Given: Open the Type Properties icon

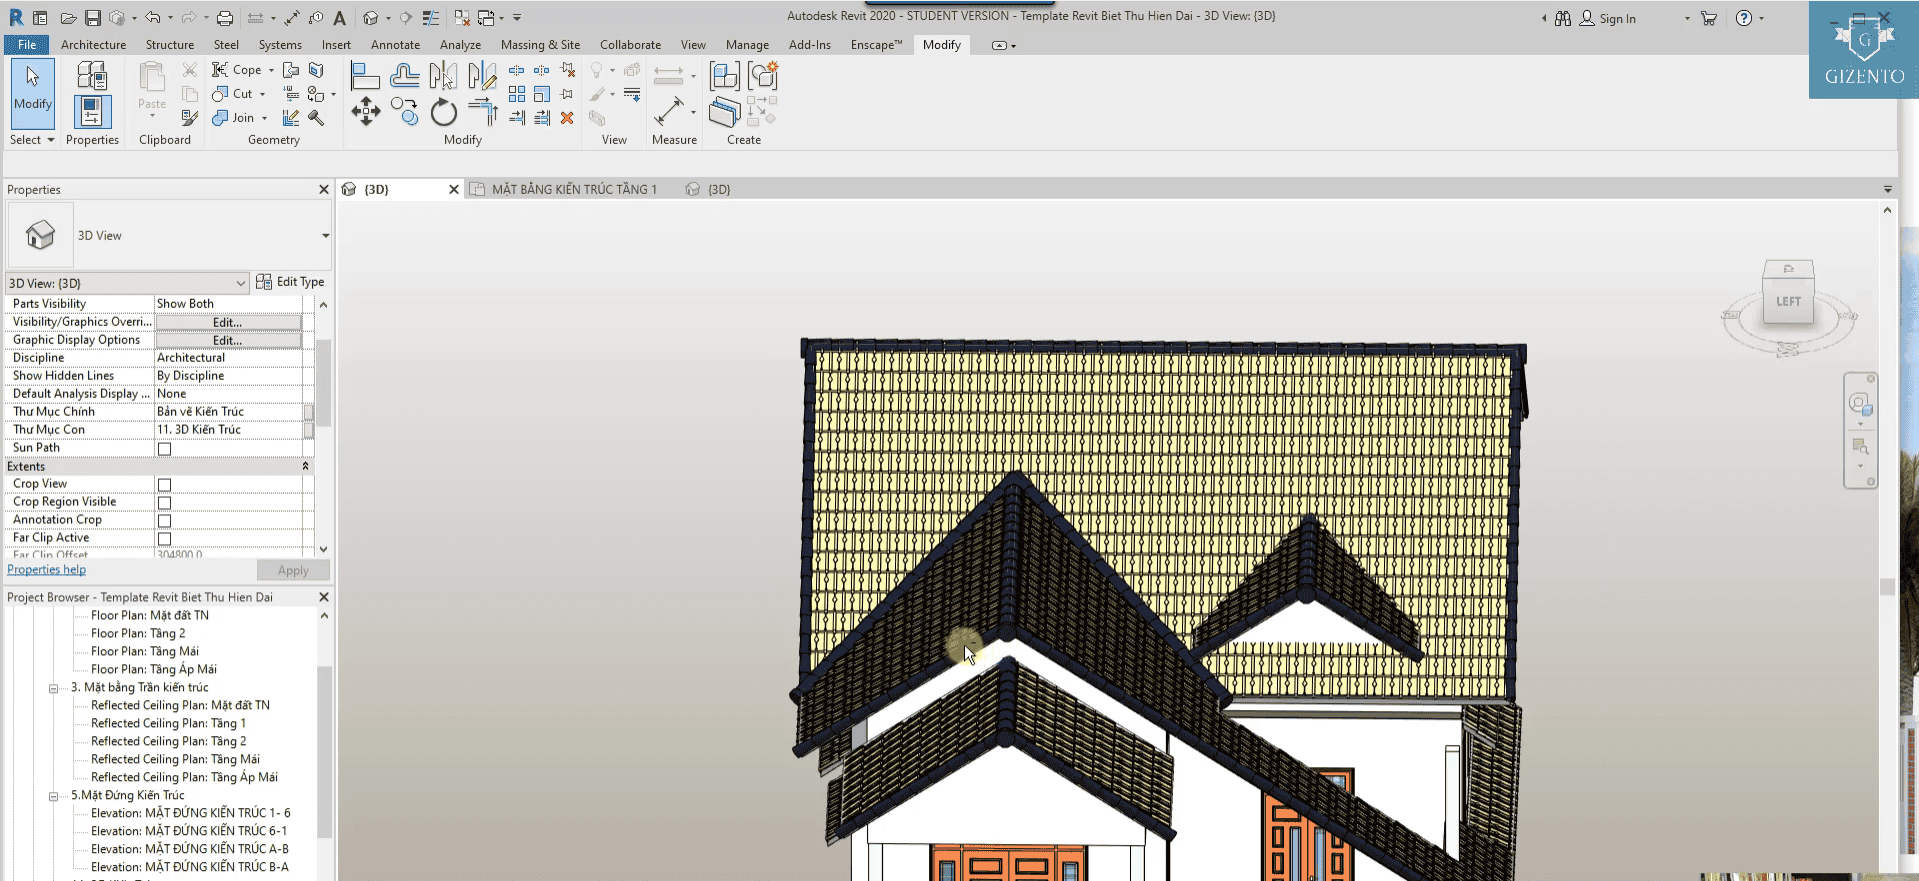Looking at the screenshot, I should 92,74.
